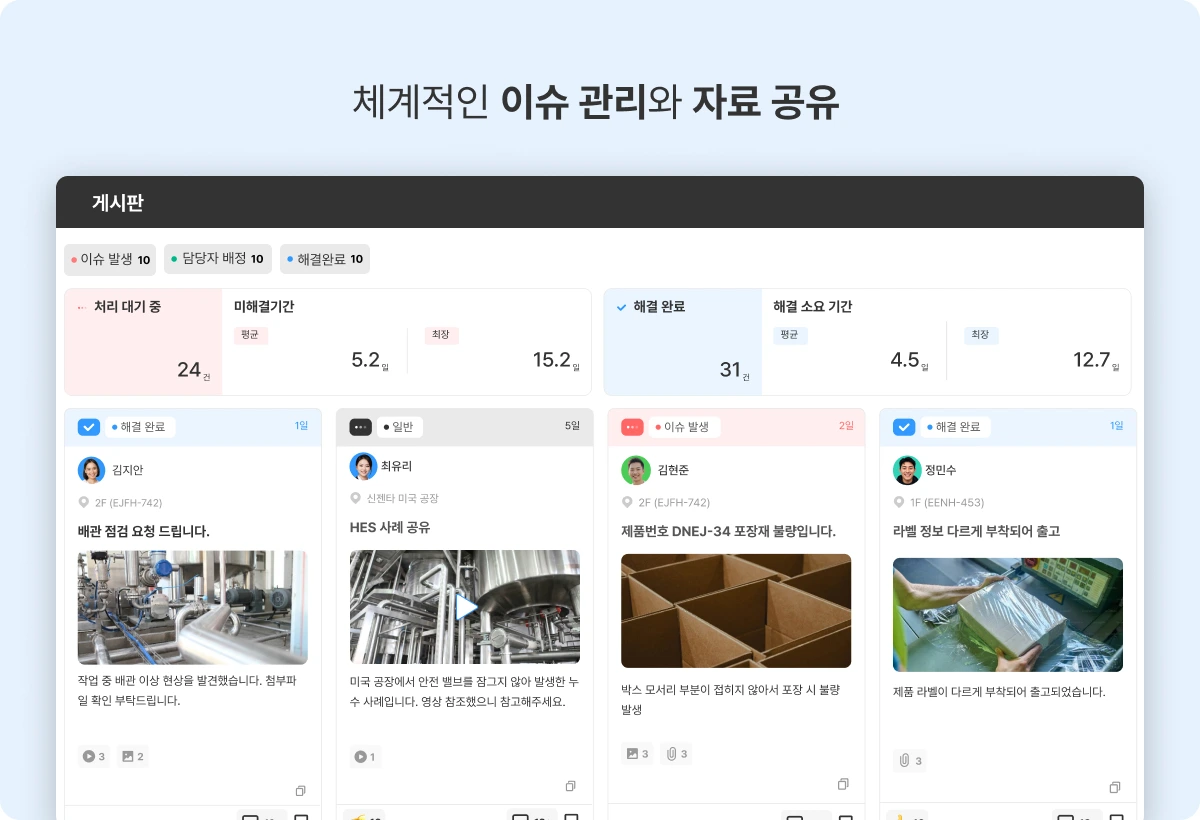Select the 해결완료 10 filter chip
Image resolution: width=1200 pixels, height=820 pixels.
[325, 259]
